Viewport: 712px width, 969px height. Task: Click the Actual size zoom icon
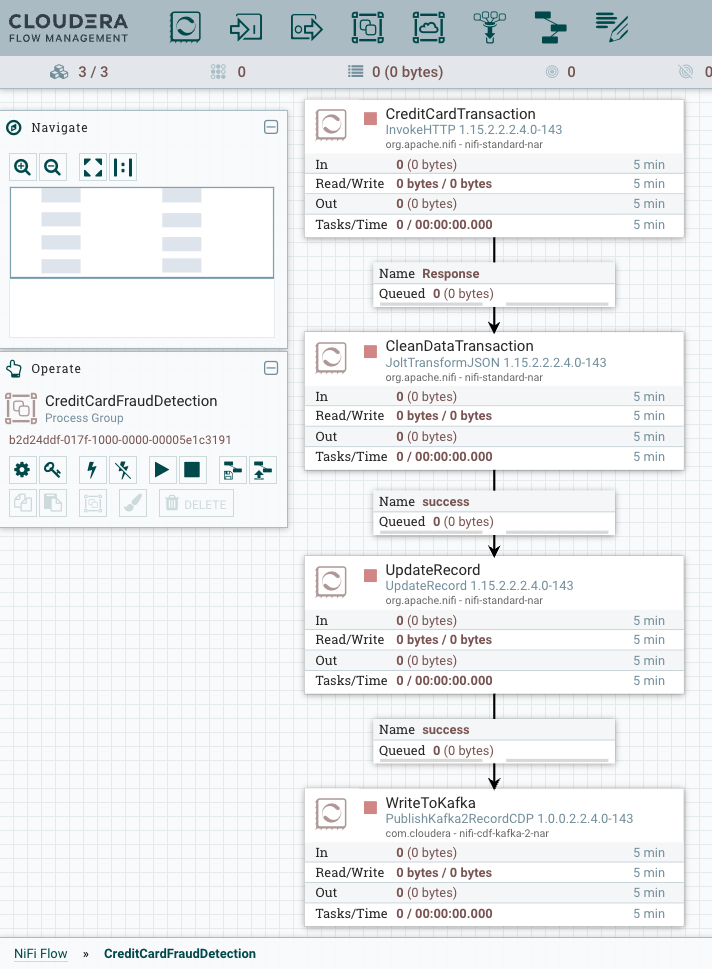pos(123,167)
